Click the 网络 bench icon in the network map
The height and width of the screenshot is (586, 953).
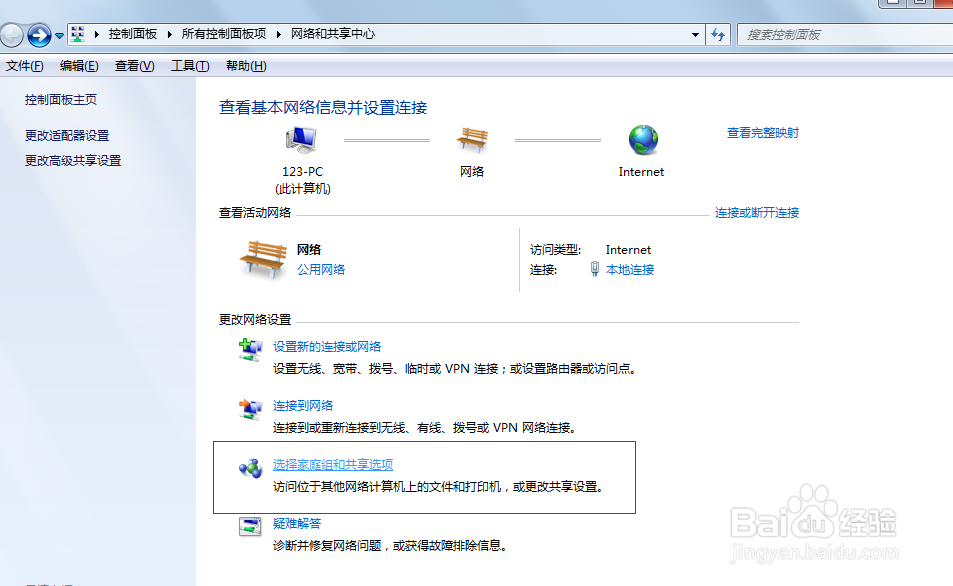tap(471, 140)
